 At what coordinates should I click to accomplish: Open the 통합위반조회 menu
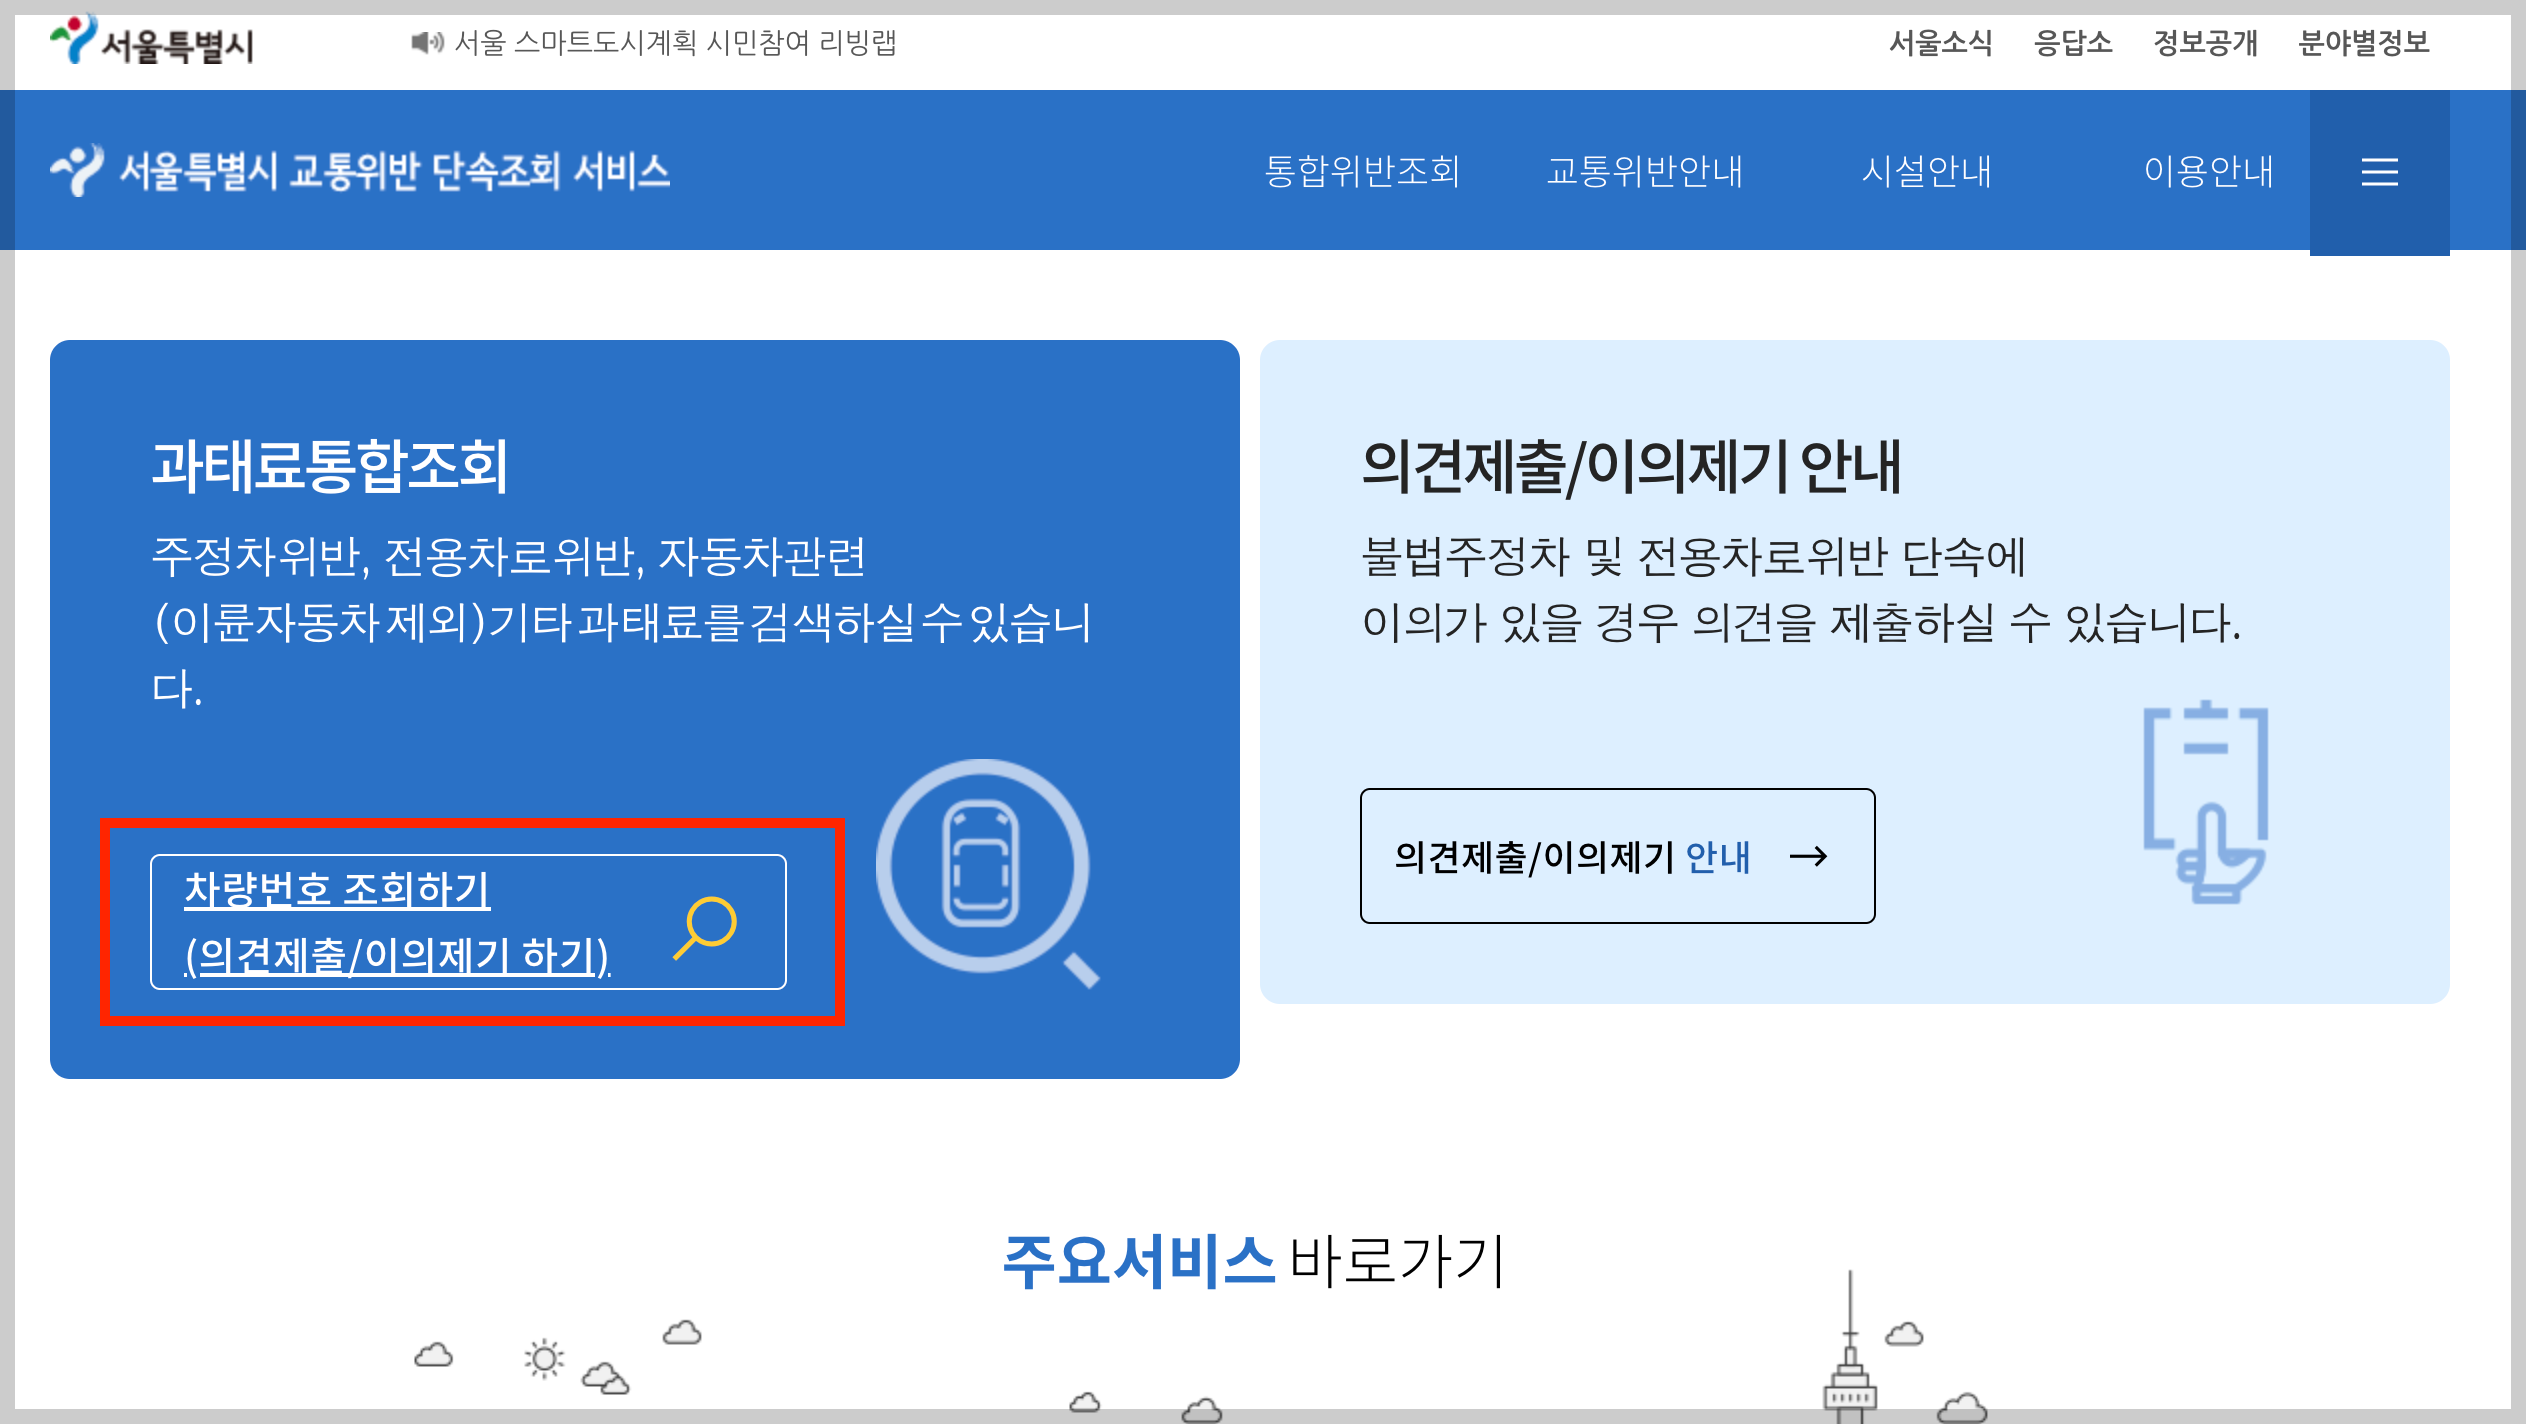(1362, 172)
